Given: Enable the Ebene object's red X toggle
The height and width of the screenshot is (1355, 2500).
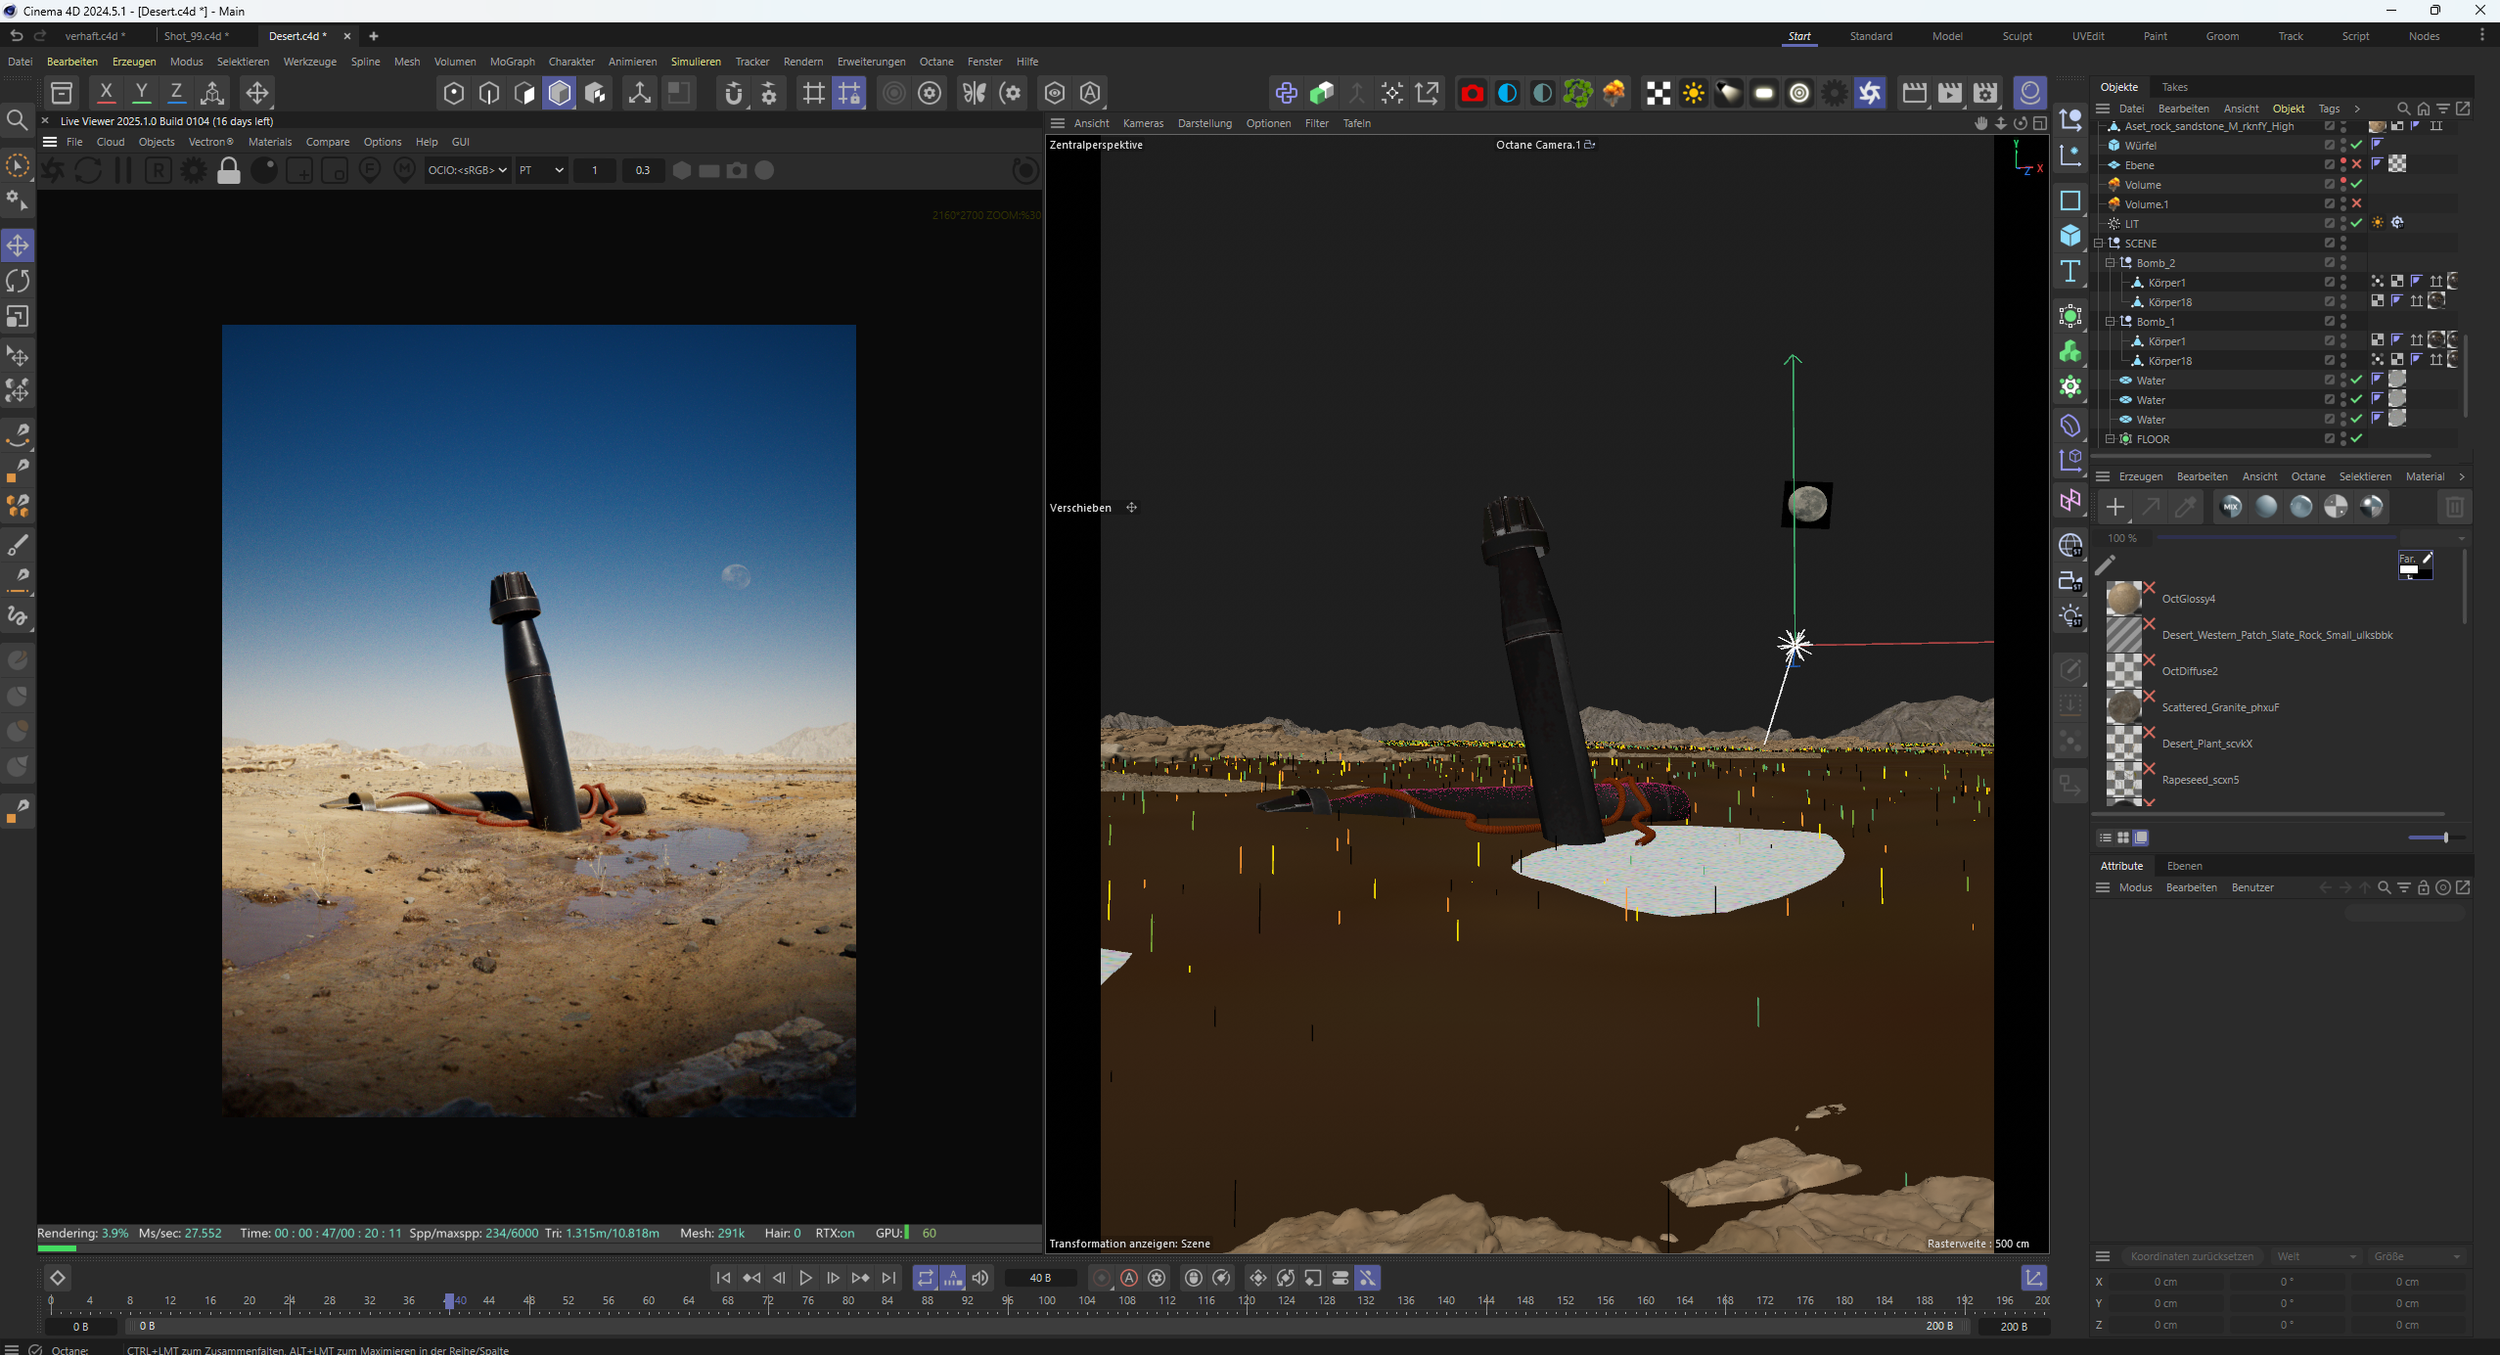Looking at the screenshot, I should (x=2357, y=165).
